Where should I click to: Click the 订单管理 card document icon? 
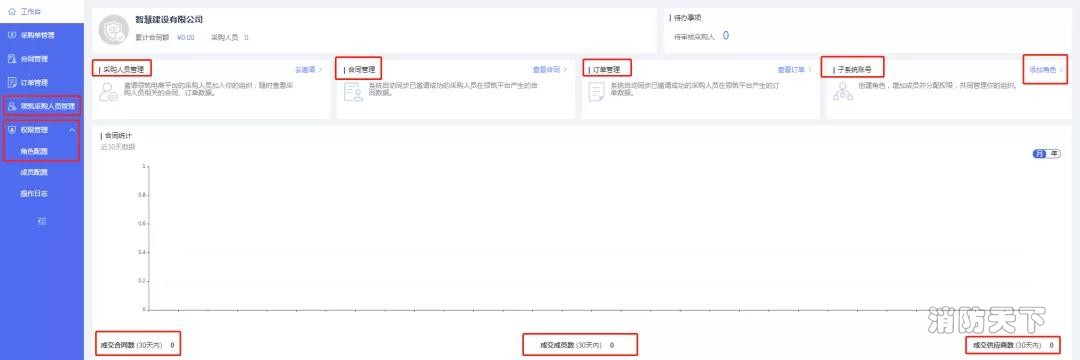click(596, 92)
